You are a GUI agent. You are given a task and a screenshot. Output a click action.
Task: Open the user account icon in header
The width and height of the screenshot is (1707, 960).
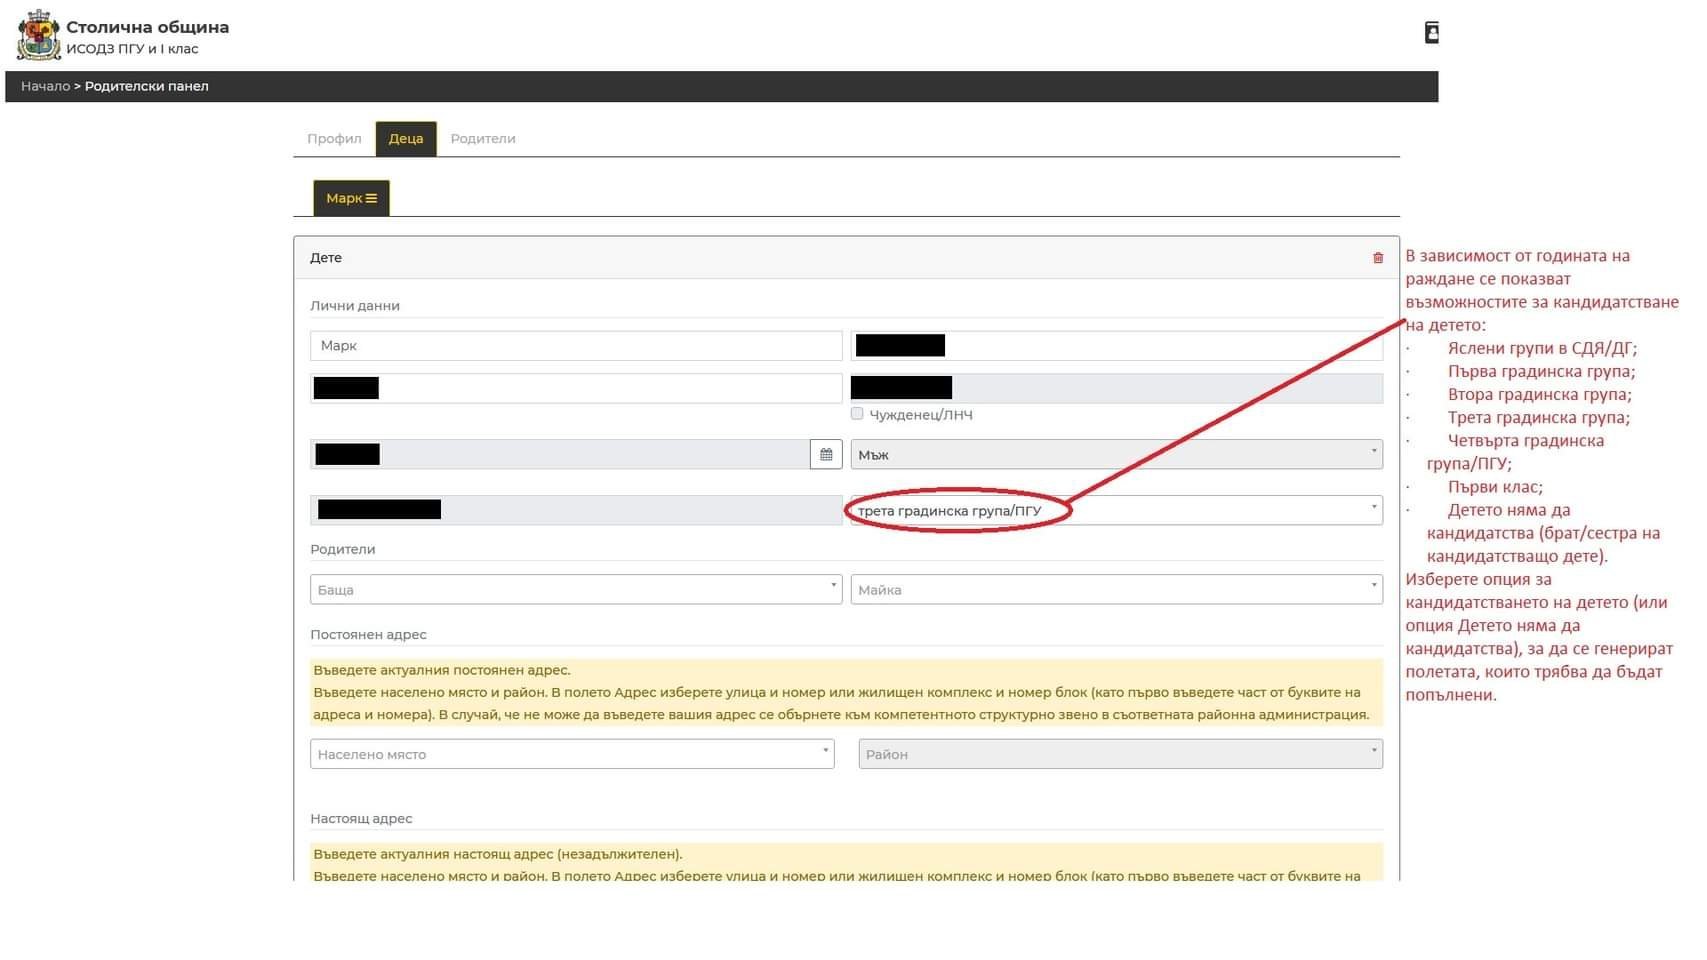click(1431, 33)
